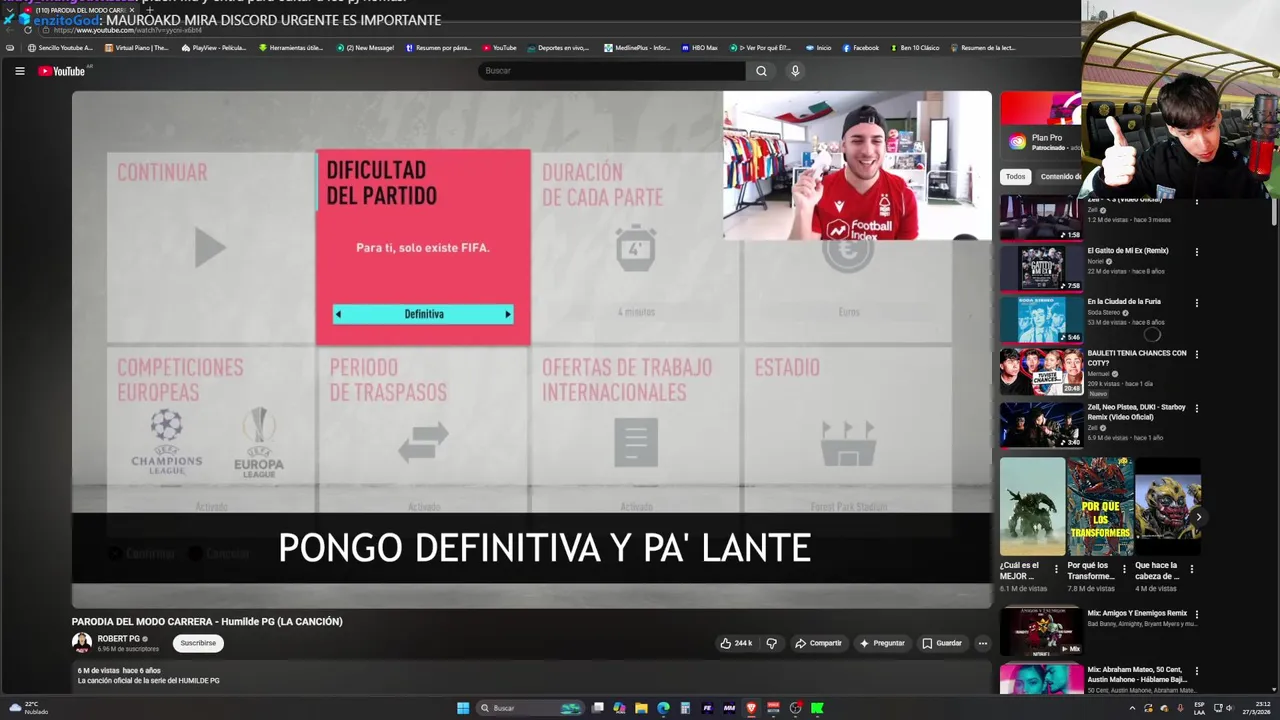Open File Explorer from the taskbar
Screen dimensions: 1280x720
coord(641,708)
